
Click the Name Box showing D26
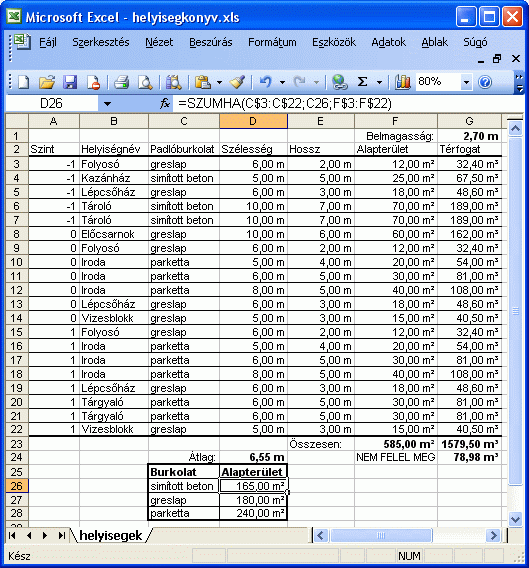coord(51,104)
